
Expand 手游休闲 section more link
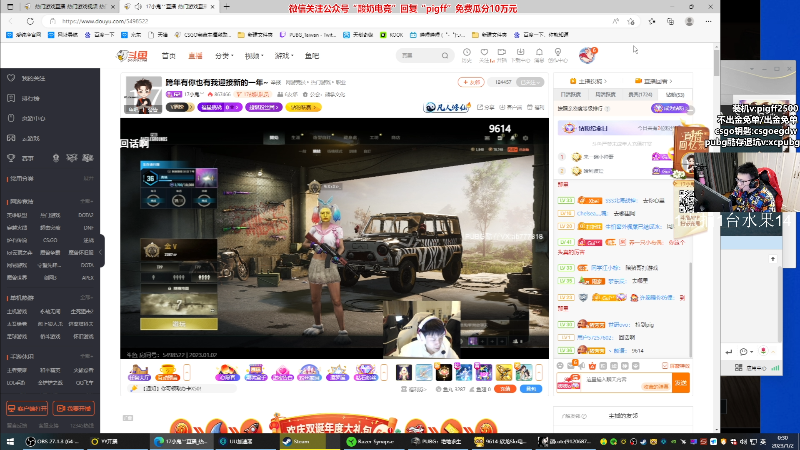pos(86,357)
